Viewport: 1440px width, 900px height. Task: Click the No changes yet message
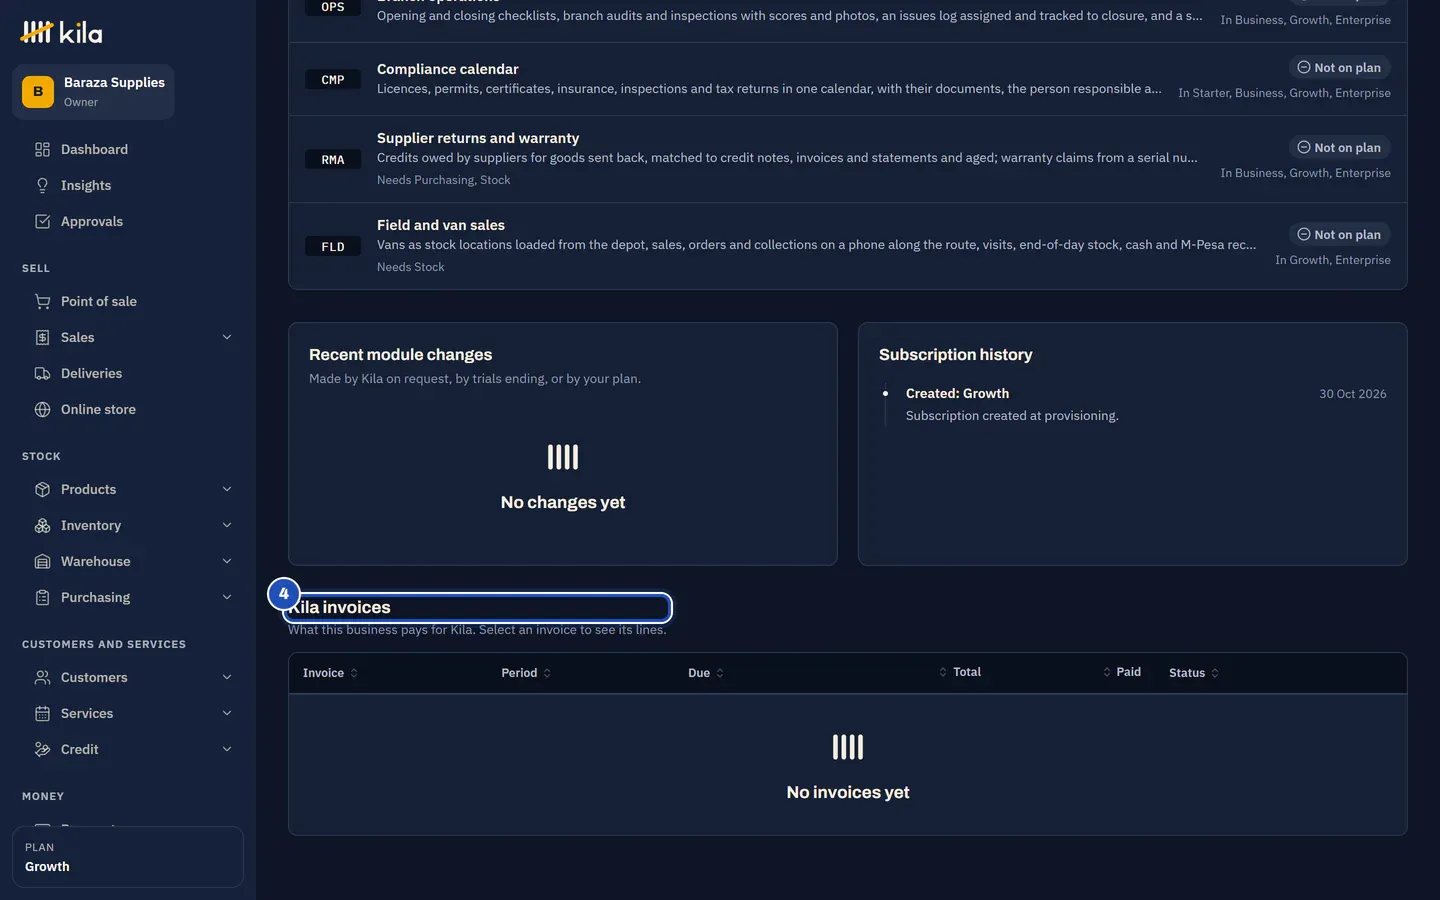coord(563,503)
